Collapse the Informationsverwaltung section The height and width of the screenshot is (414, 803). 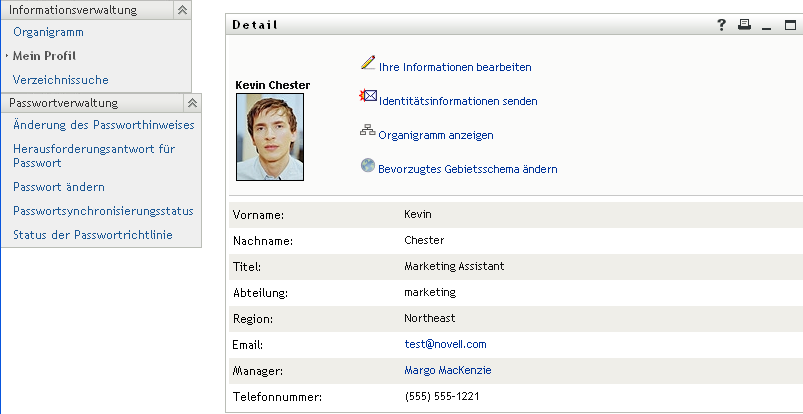pos(181,9)
